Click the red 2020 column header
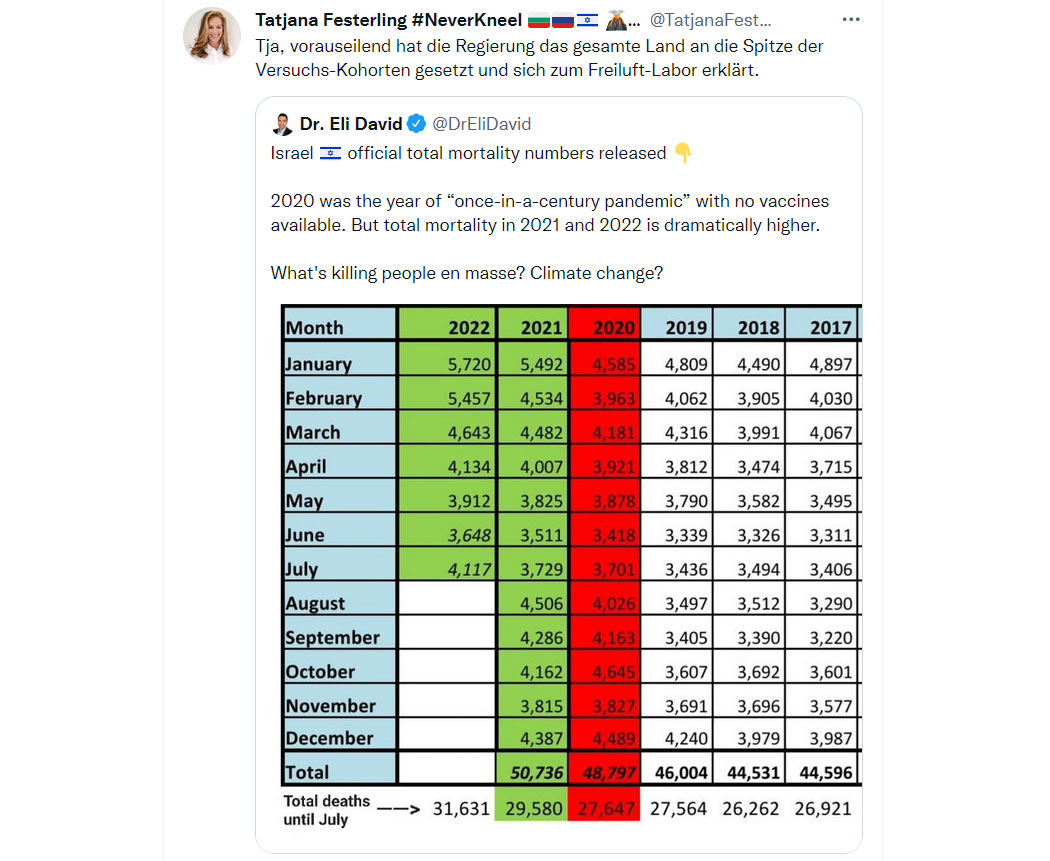The image size is (1050, 861). point(605,325)
